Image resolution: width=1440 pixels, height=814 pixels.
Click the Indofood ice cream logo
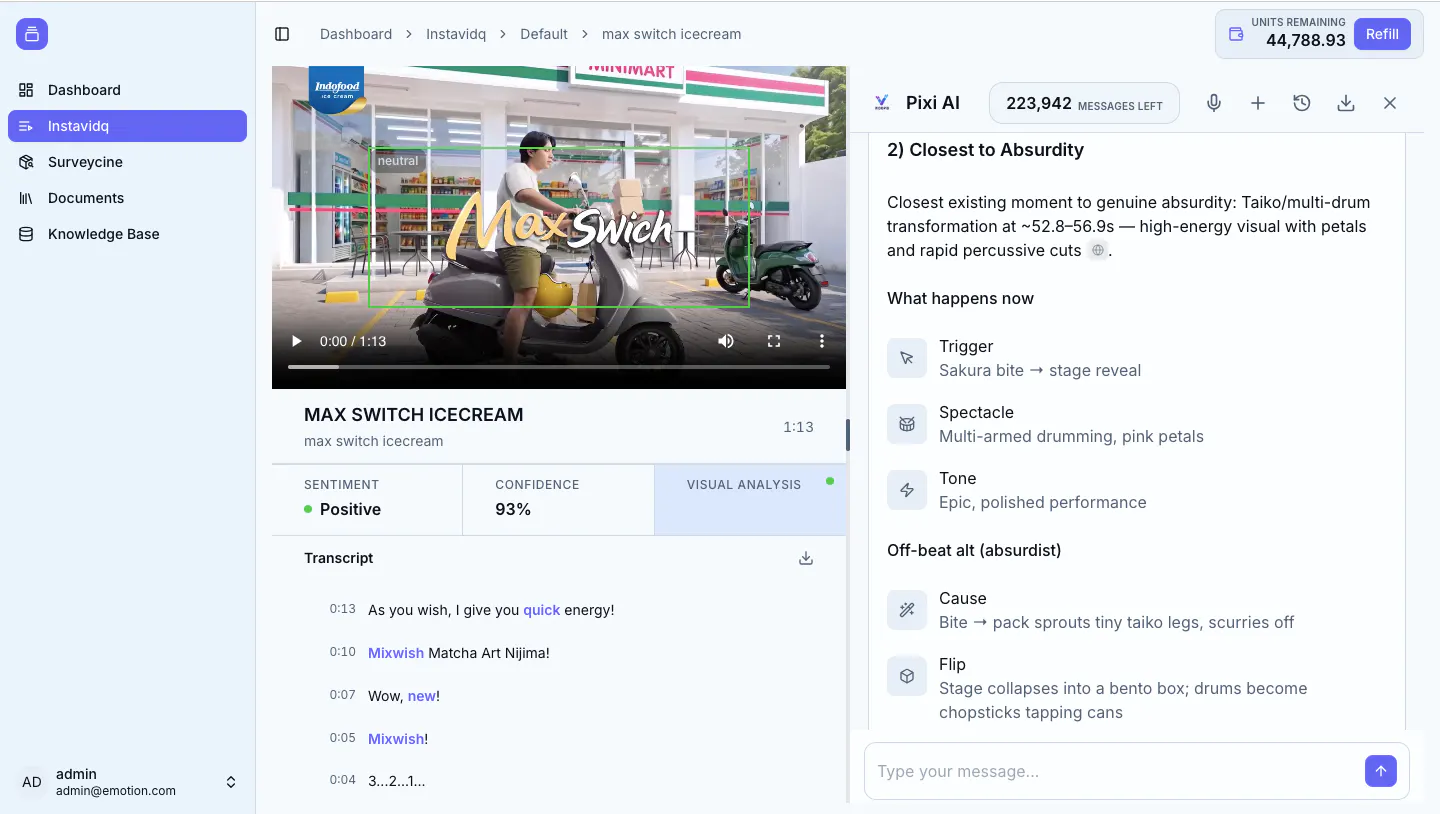tap(336, 90)
